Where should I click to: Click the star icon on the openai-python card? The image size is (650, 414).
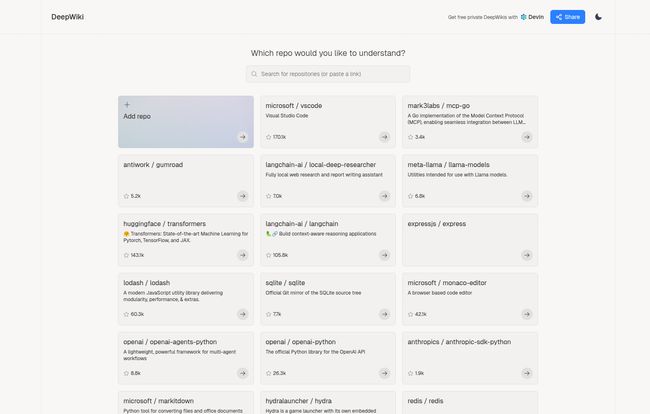[x=268, y=373]
